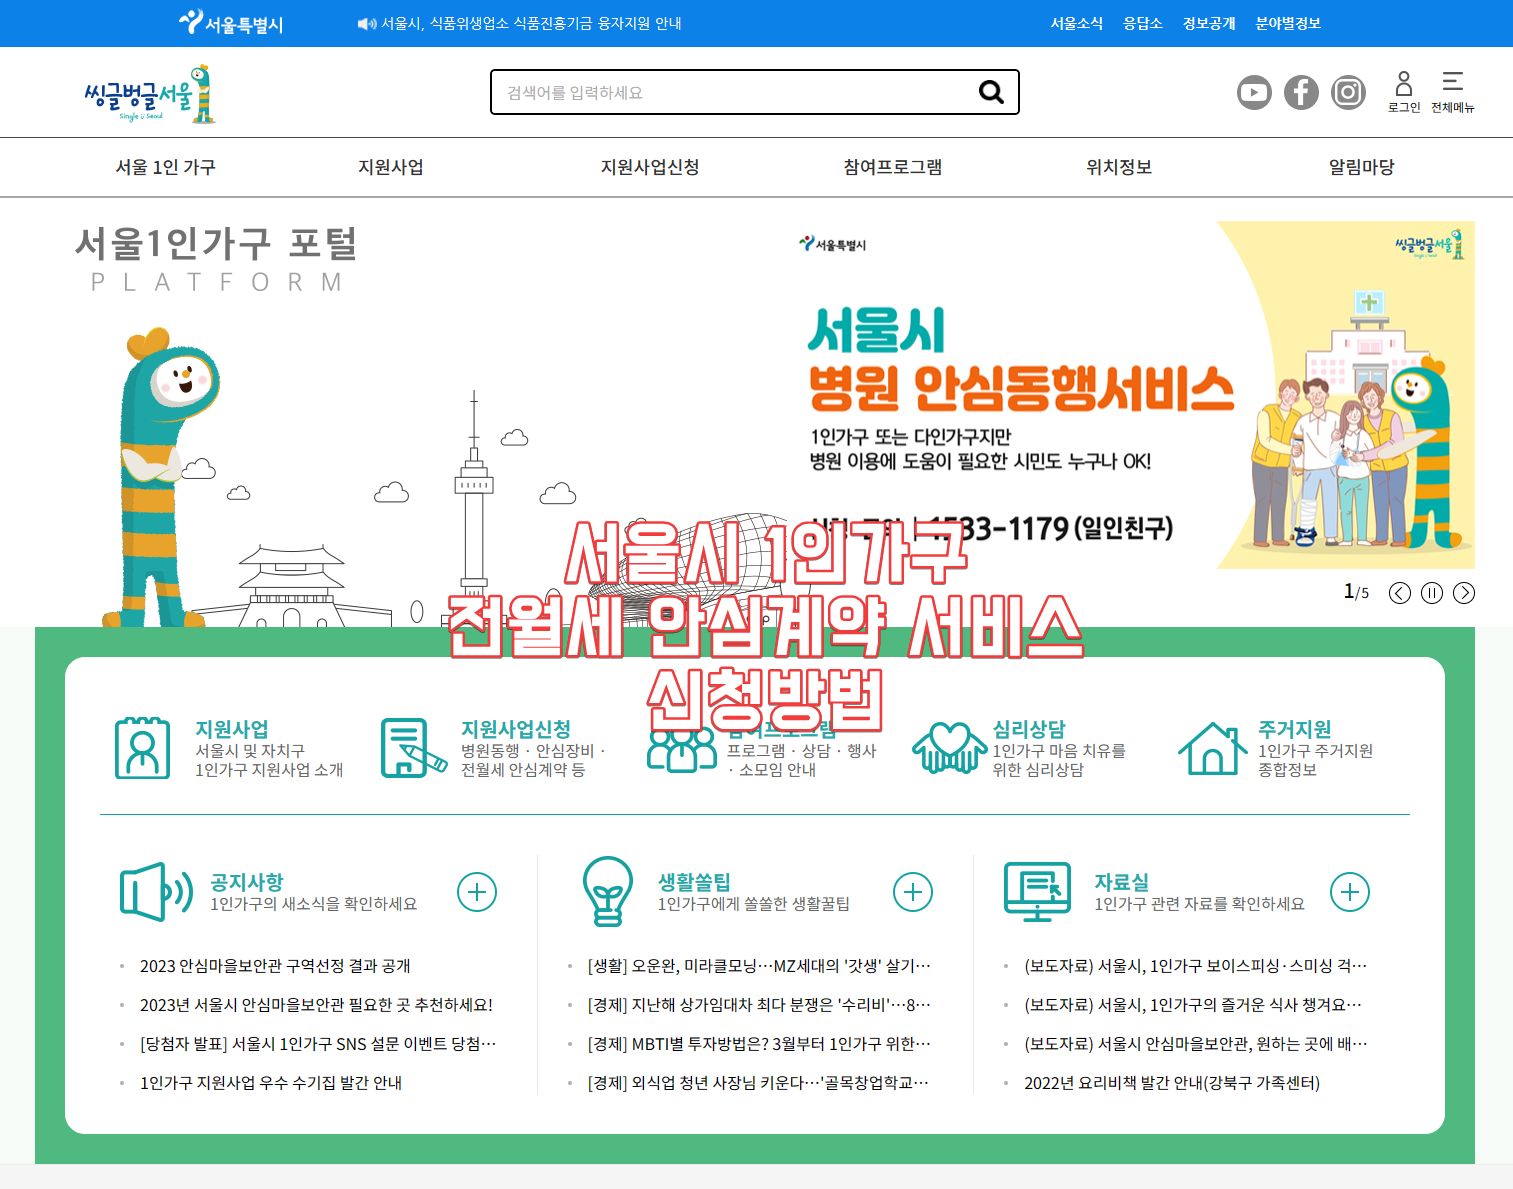Screen dimensions: 1513x1189
Task: Open the 전체메뉴 hamburger icon
Action: pyautogui.click(x=1453, y=82)
